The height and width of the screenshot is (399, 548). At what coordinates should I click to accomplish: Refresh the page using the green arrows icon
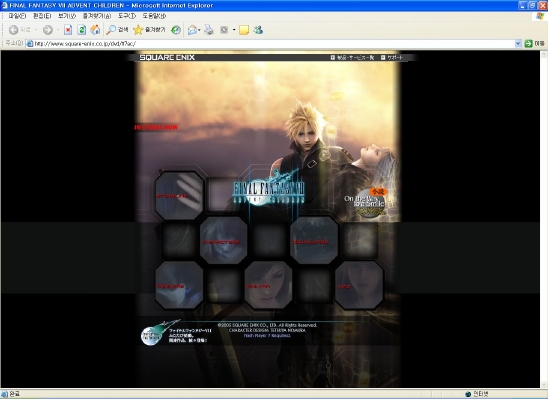[x=82, y=30]
